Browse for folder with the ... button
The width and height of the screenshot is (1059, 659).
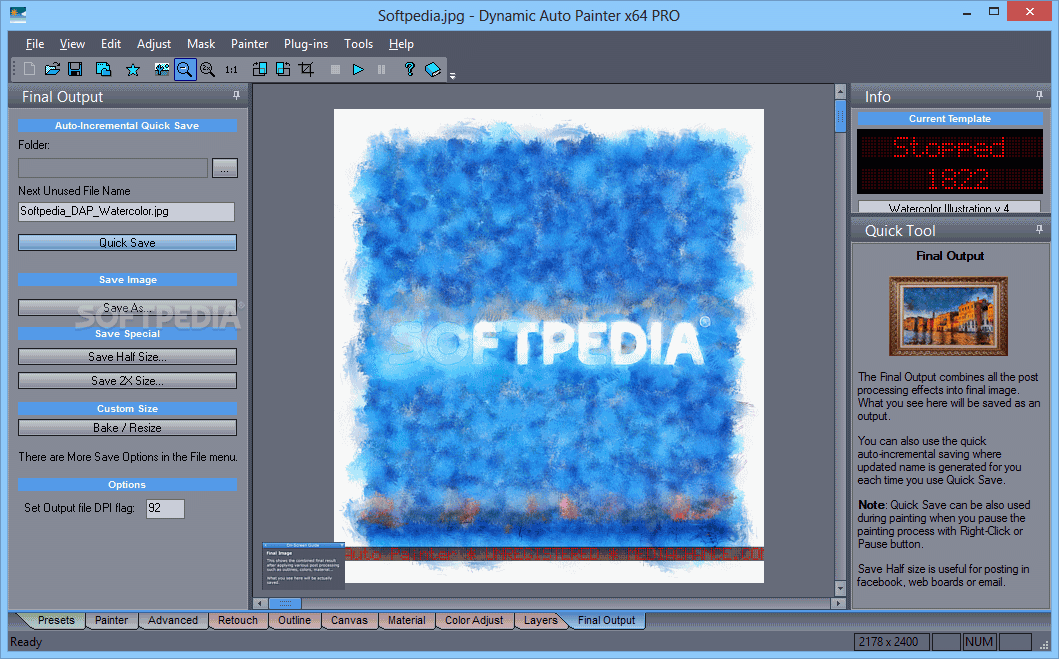(x=225, y=168)
